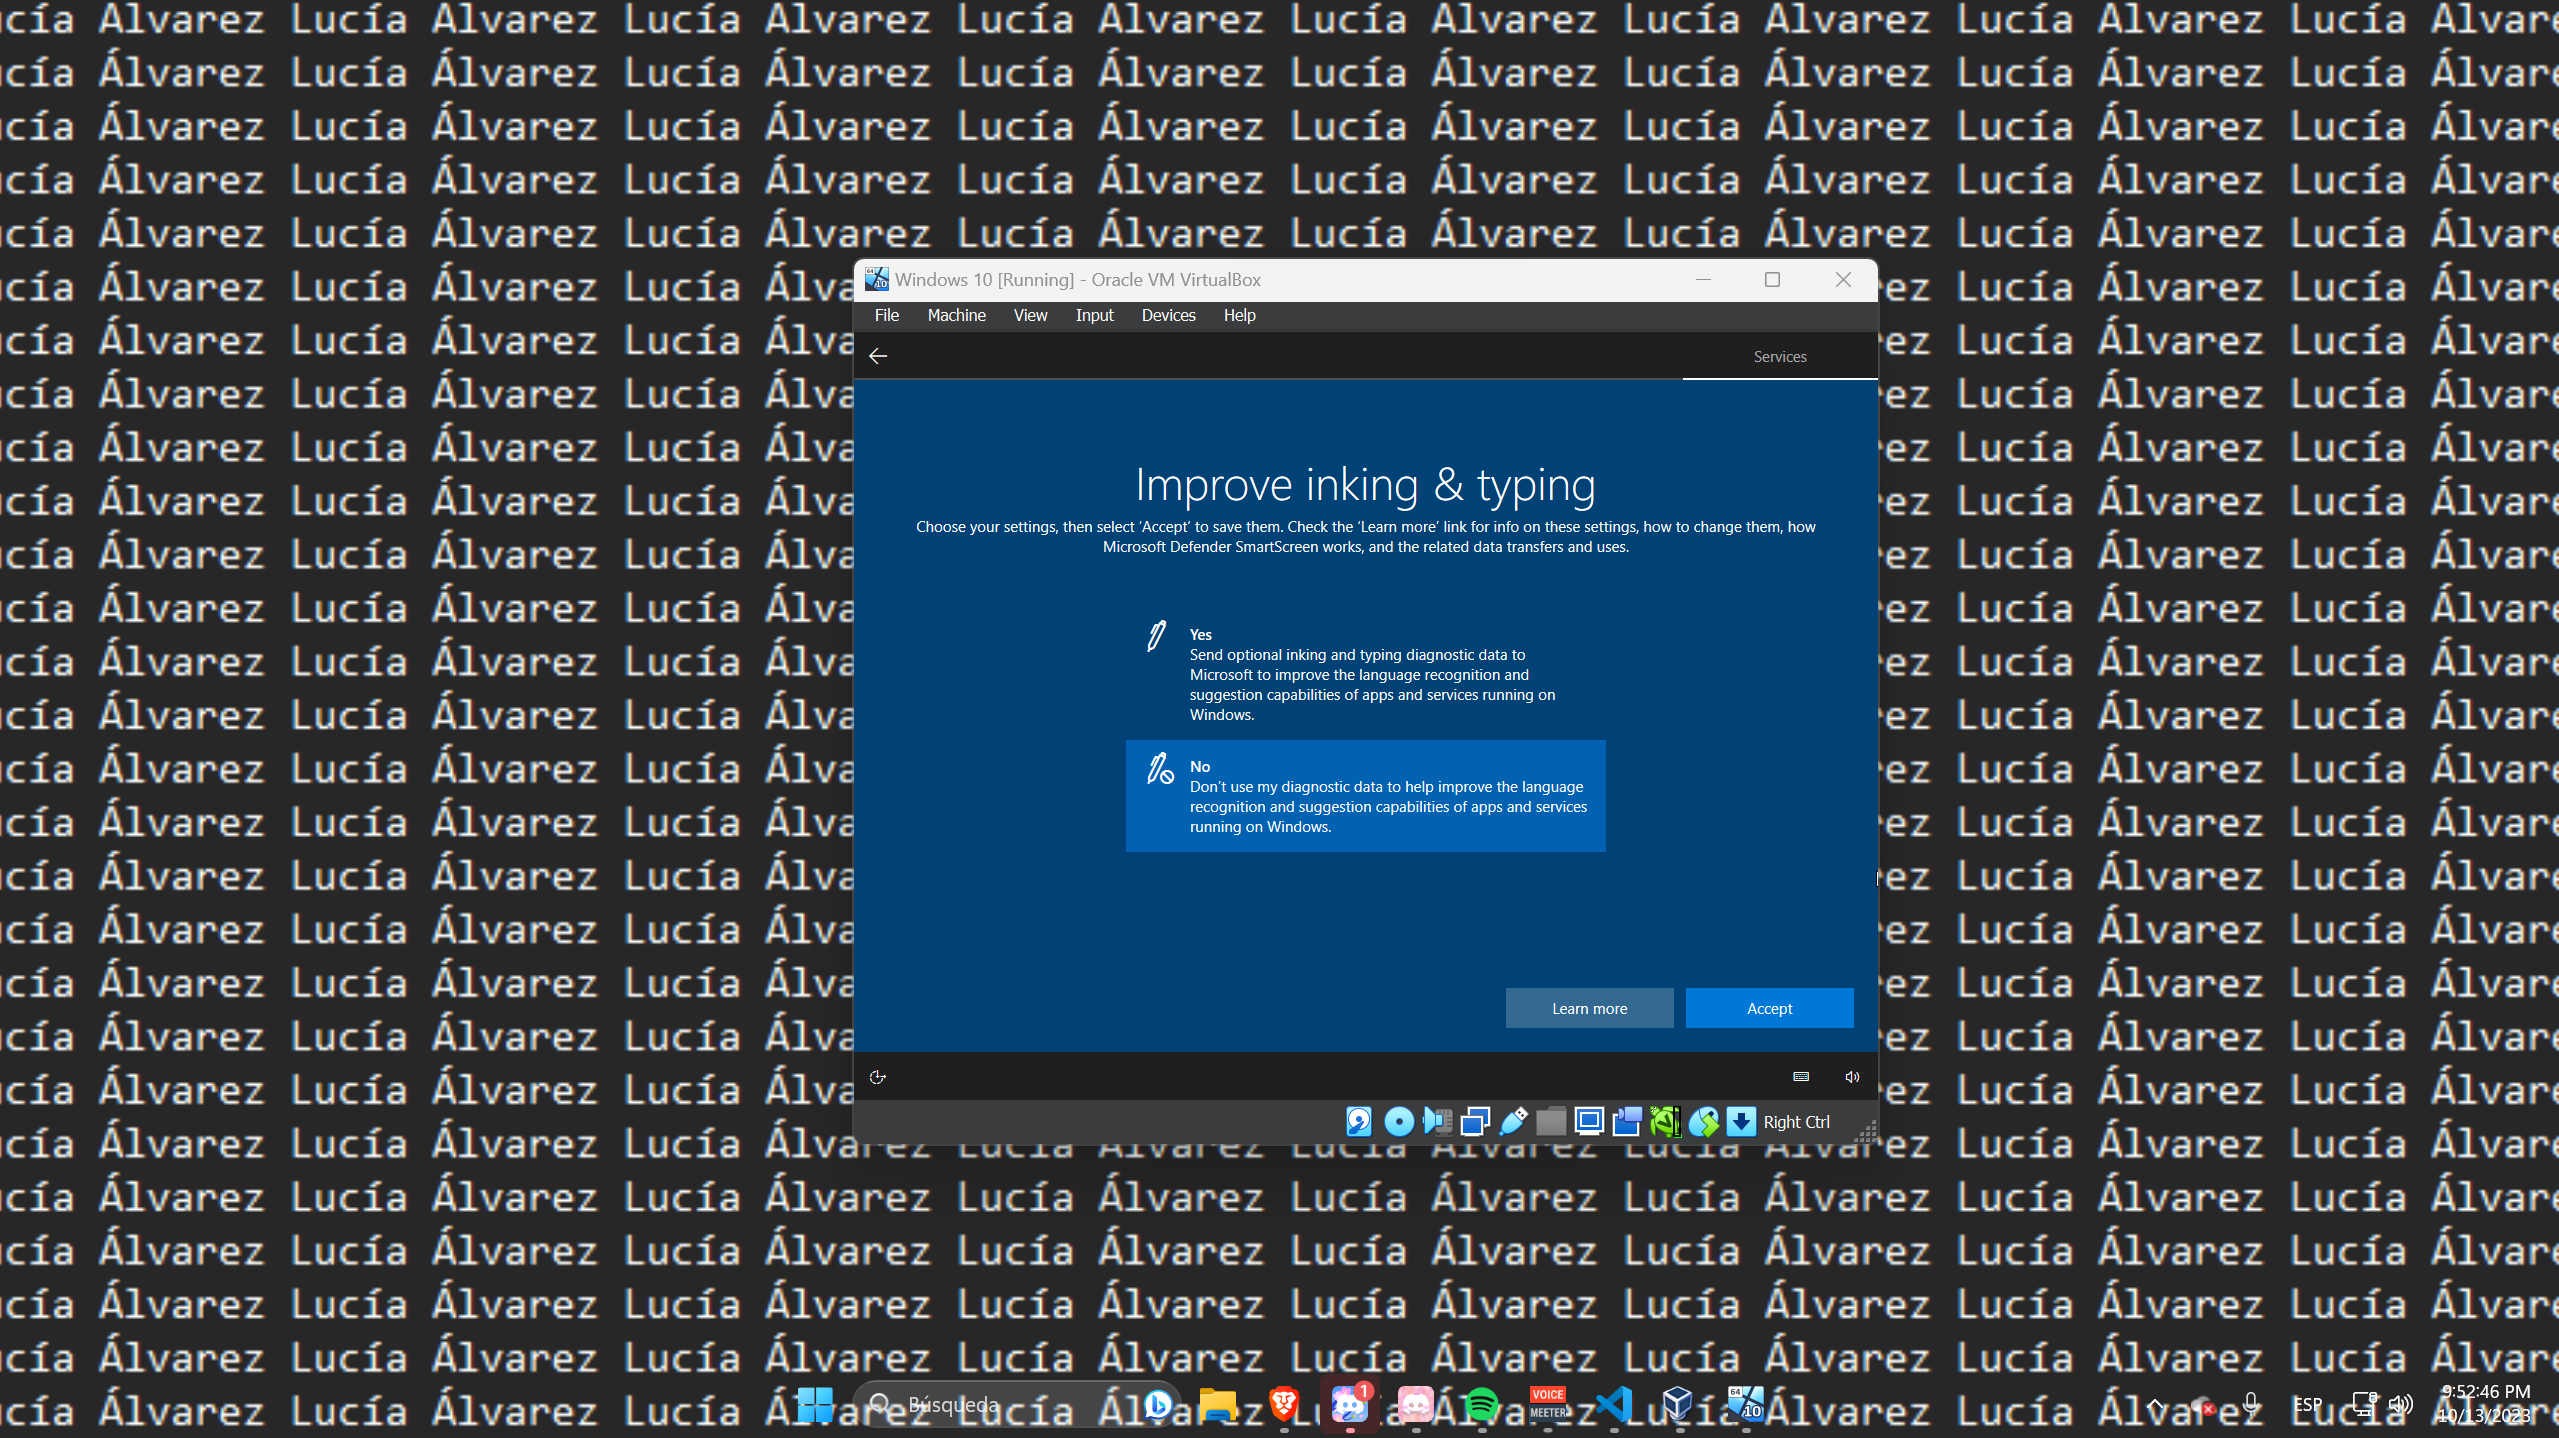
Task: Click the network adapters status icon
Action: coord(1474,1122)
